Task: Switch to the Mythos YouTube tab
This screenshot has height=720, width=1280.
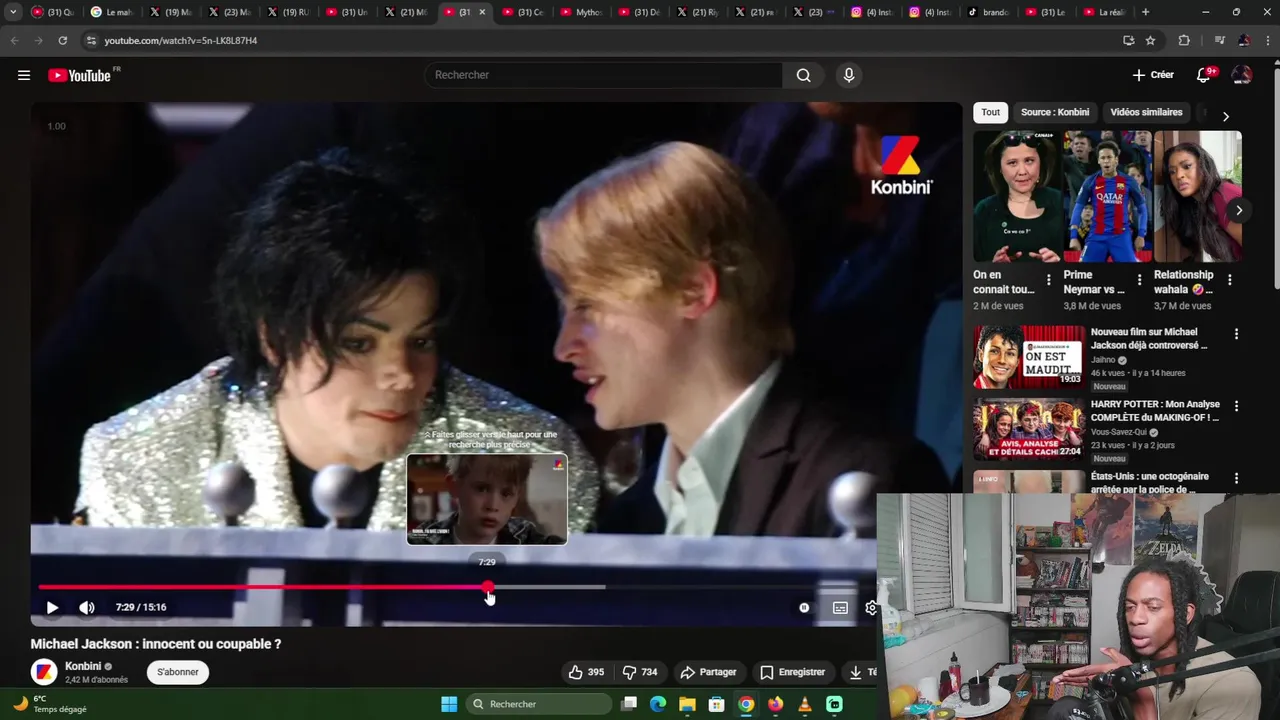Action: [x=581, y=12]
